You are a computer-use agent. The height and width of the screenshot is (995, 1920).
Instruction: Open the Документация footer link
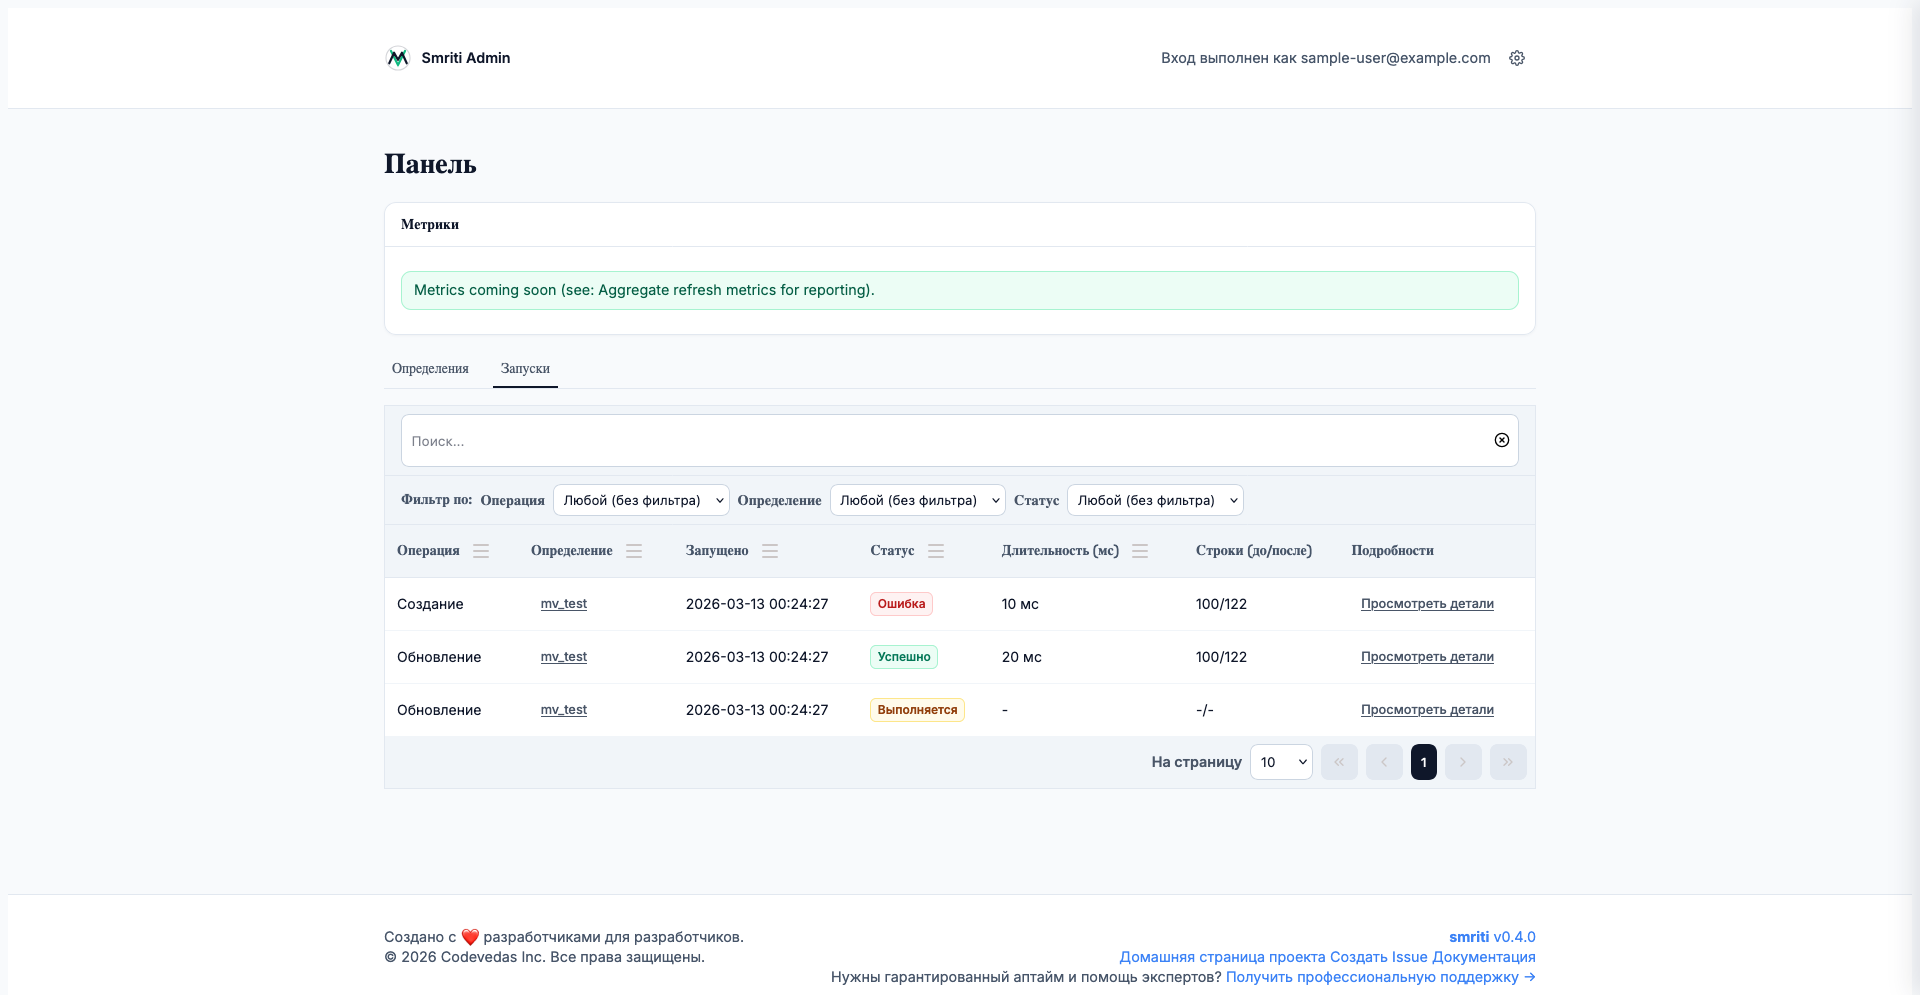(x=1483, y=957)
